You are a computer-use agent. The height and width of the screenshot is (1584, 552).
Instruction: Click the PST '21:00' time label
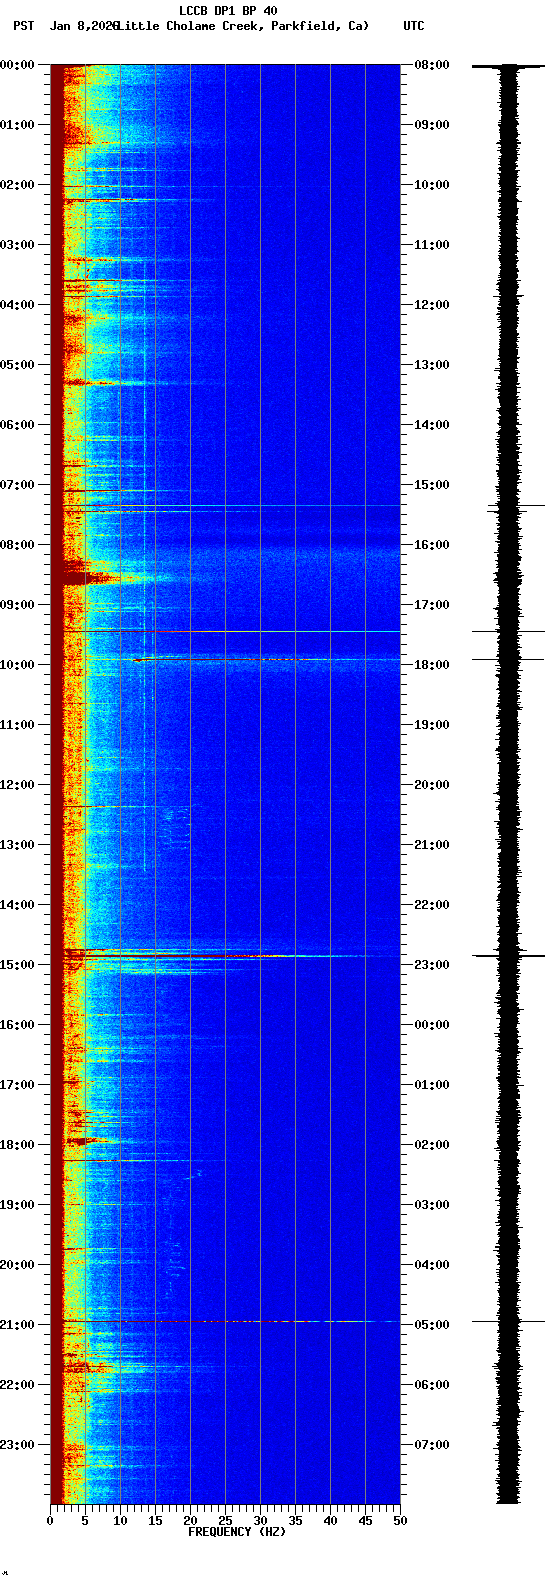[x=17, y=1325]
